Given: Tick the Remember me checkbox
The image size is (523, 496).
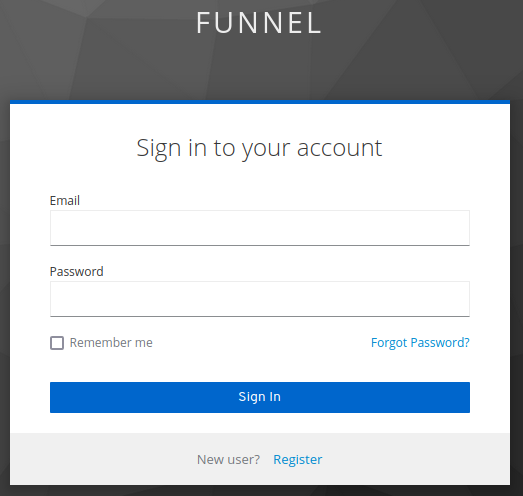Looking at the screenshot, I should pos(57,343).
